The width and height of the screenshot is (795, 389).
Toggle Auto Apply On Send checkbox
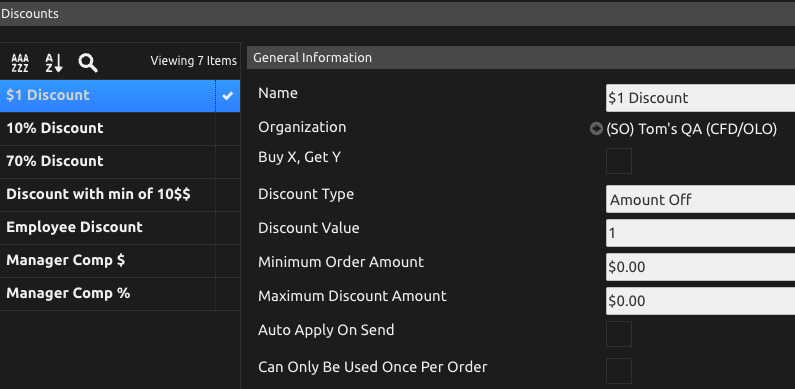pyautogui.click(x=619, y=334)
